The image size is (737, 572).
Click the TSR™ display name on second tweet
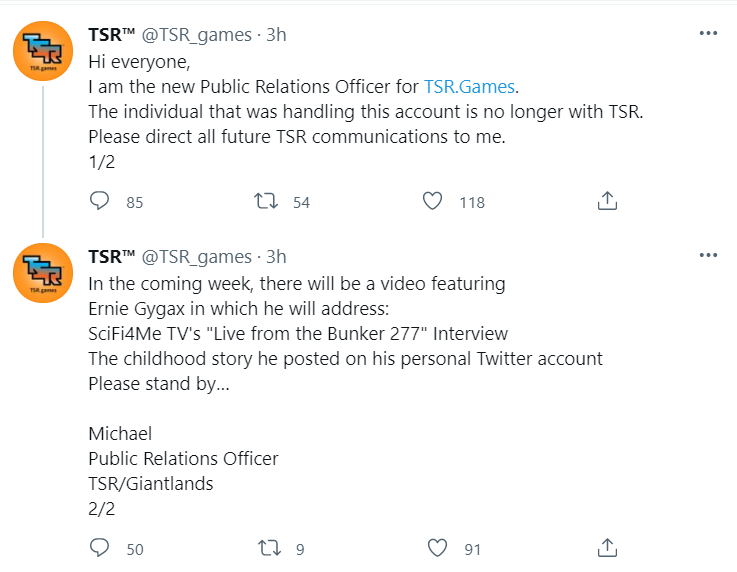point(111,256)
